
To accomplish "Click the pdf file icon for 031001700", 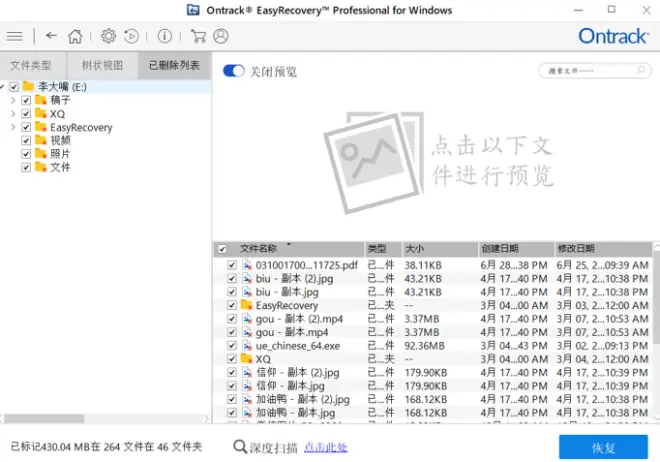I will (247, 265).
